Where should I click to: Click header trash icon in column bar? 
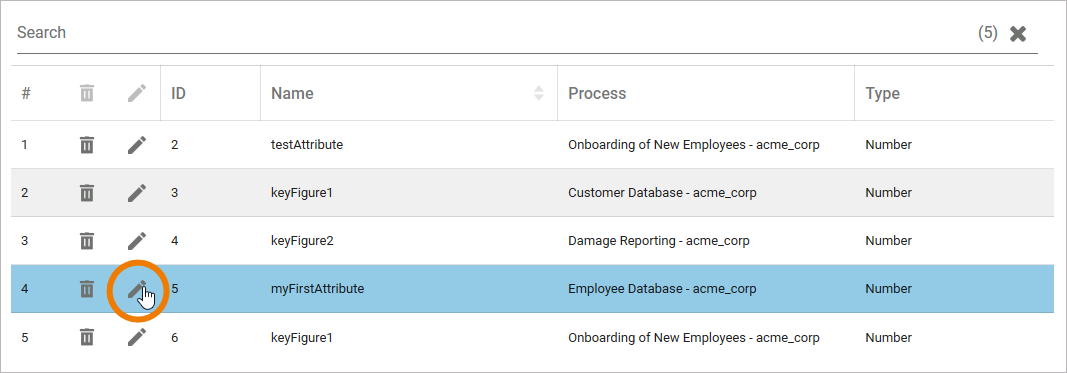click(x=86, y=93)
